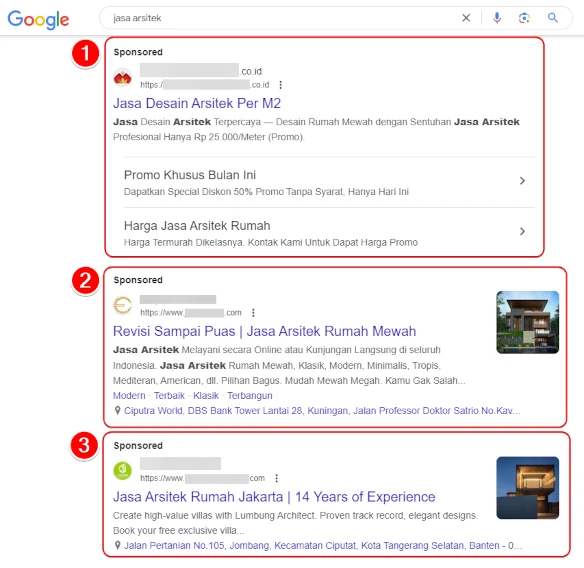Open Harga Jasa Arsitek Rumah sitelink
This screenshot has height=568, width=584.
(197, 226)
